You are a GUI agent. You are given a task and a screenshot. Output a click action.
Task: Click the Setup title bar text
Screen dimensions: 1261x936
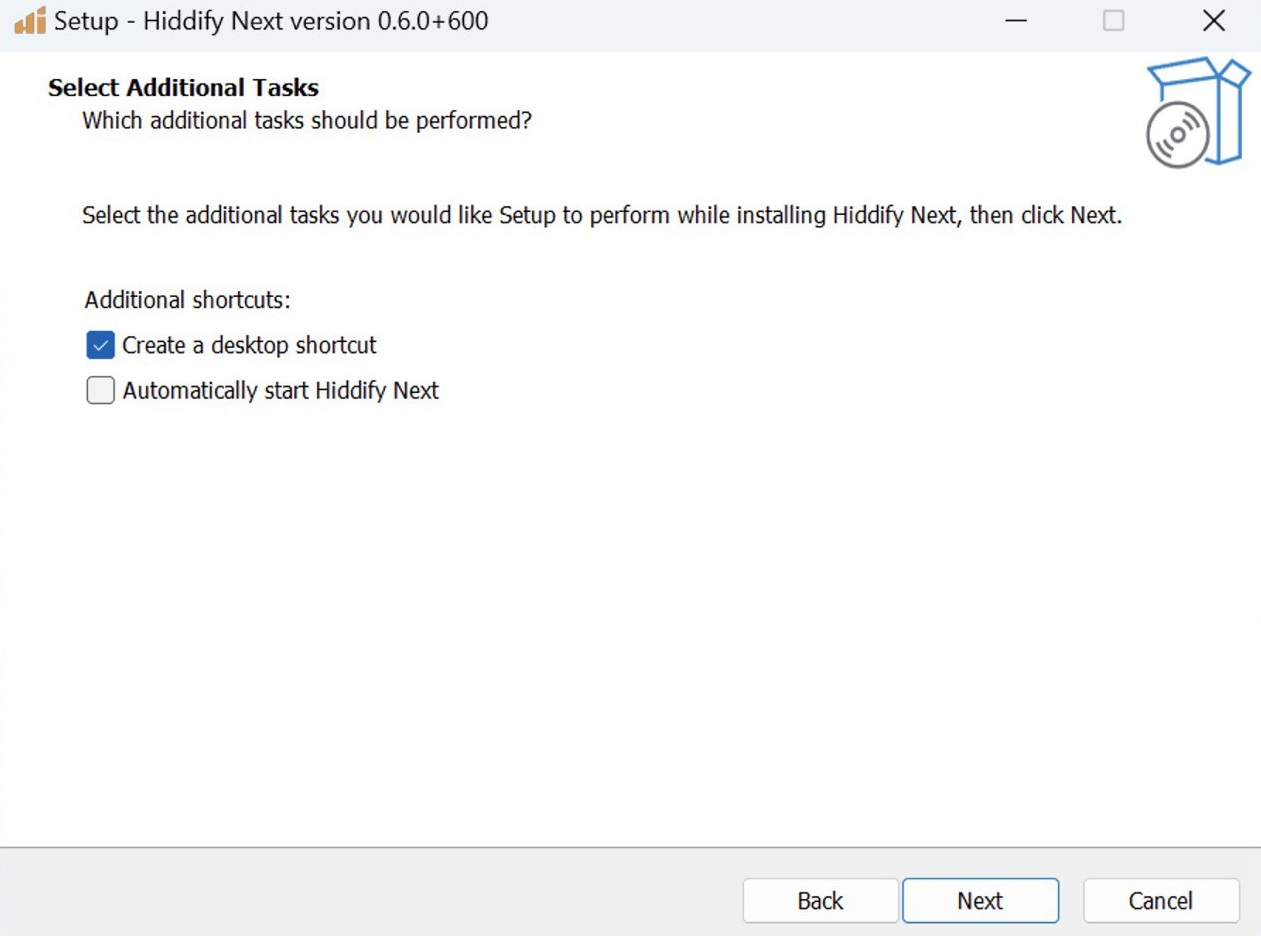pyautogui.click(x=271, y=21)
